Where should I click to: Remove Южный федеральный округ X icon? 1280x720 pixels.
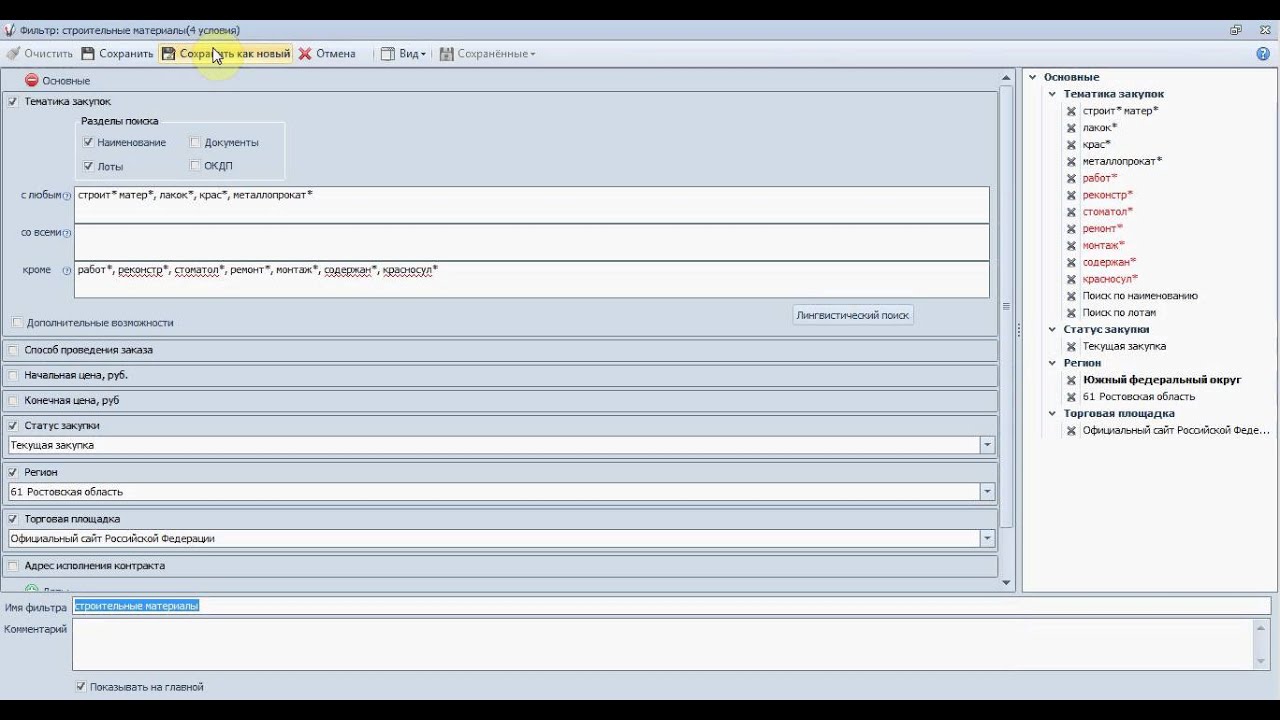[1071, 380]
